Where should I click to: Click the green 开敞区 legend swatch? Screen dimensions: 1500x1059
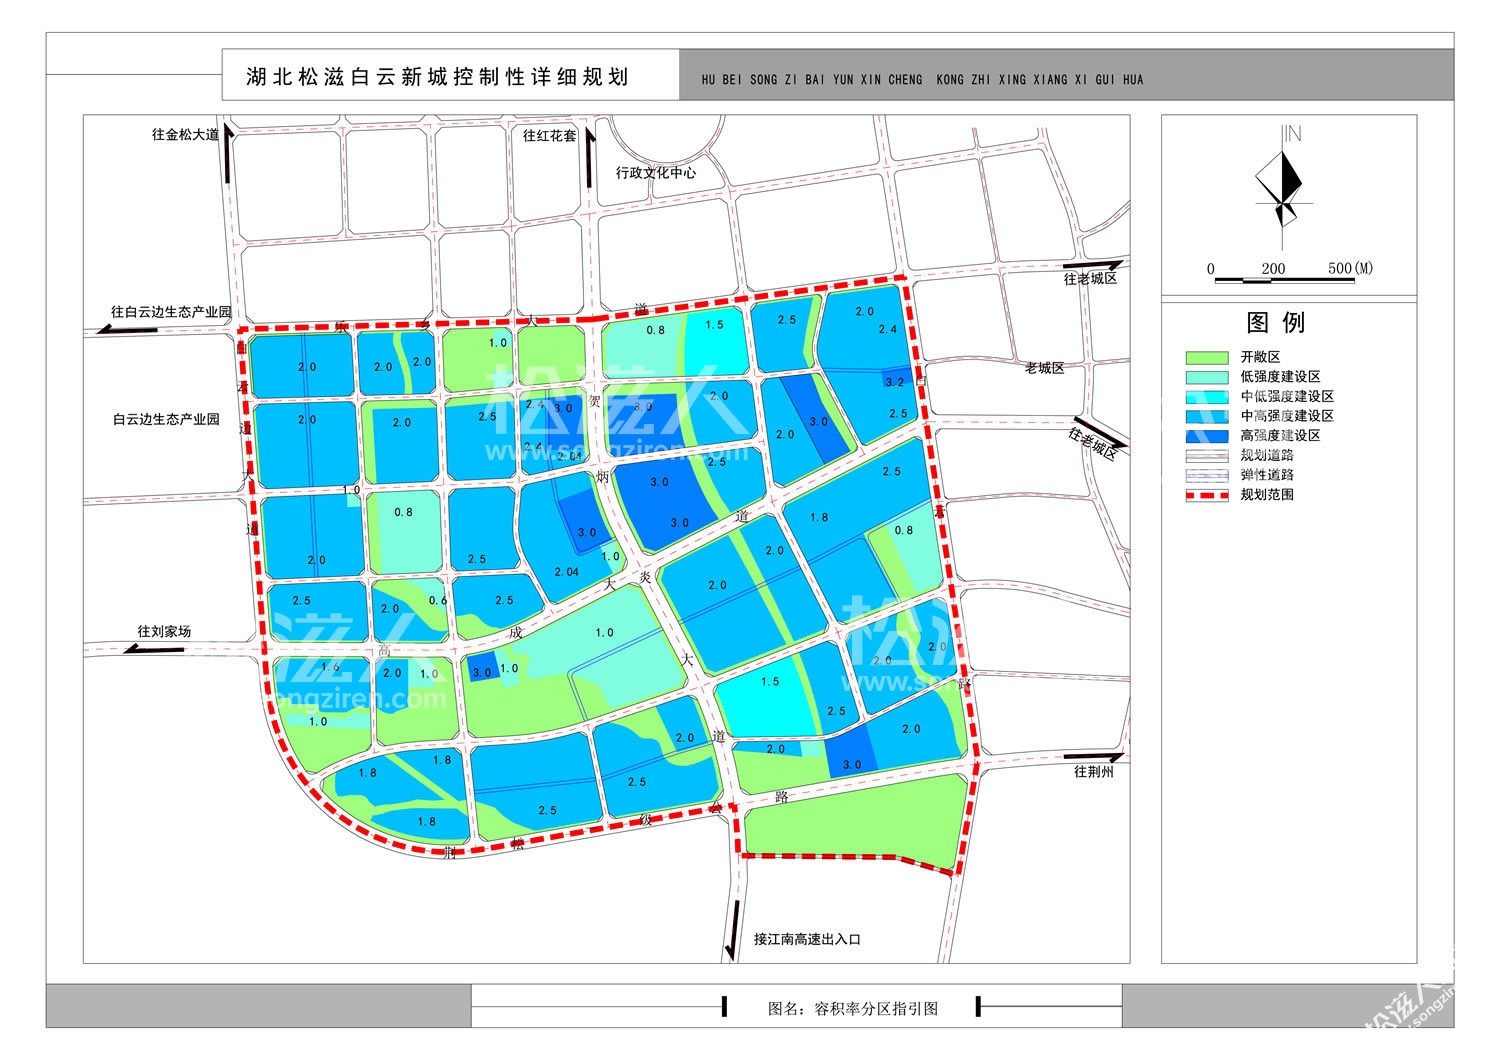point(1206,357)
